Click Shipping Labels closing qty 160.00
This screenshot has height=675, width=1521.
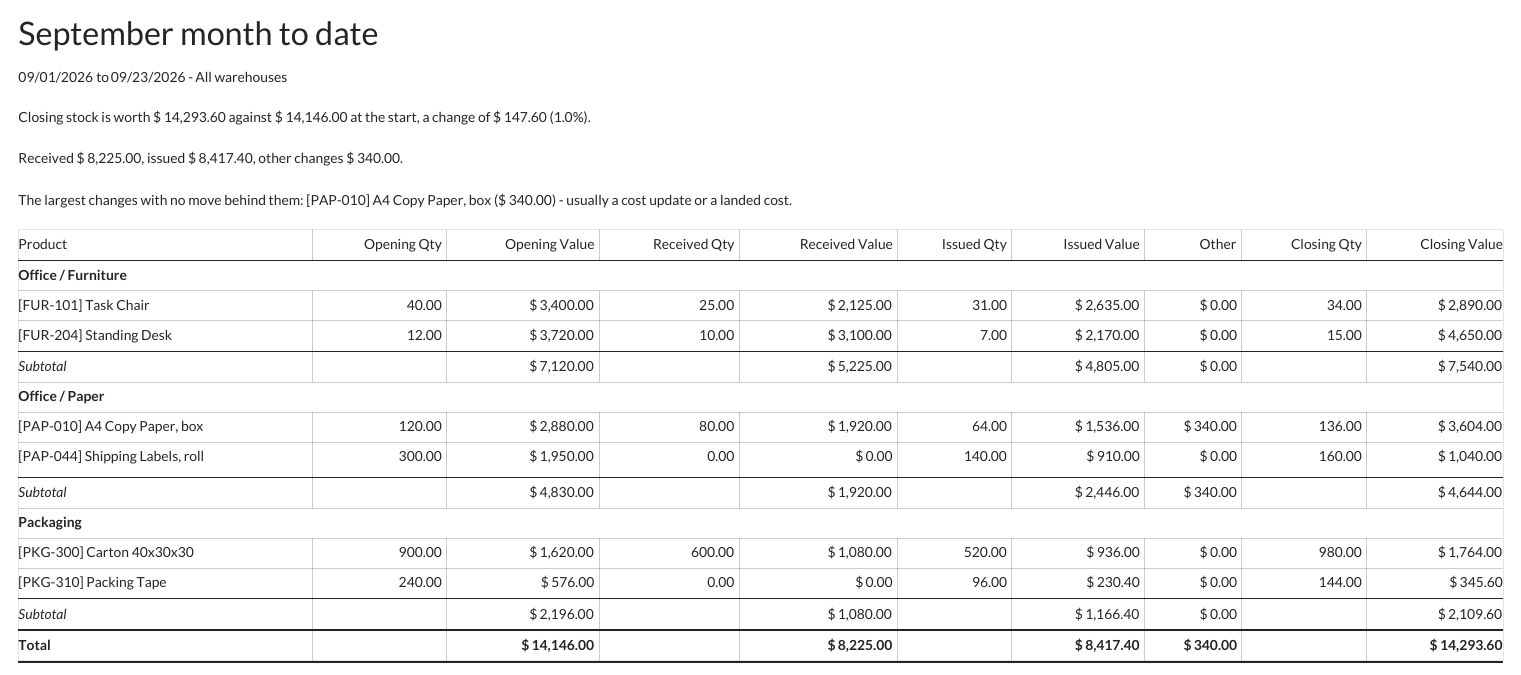1340,456
